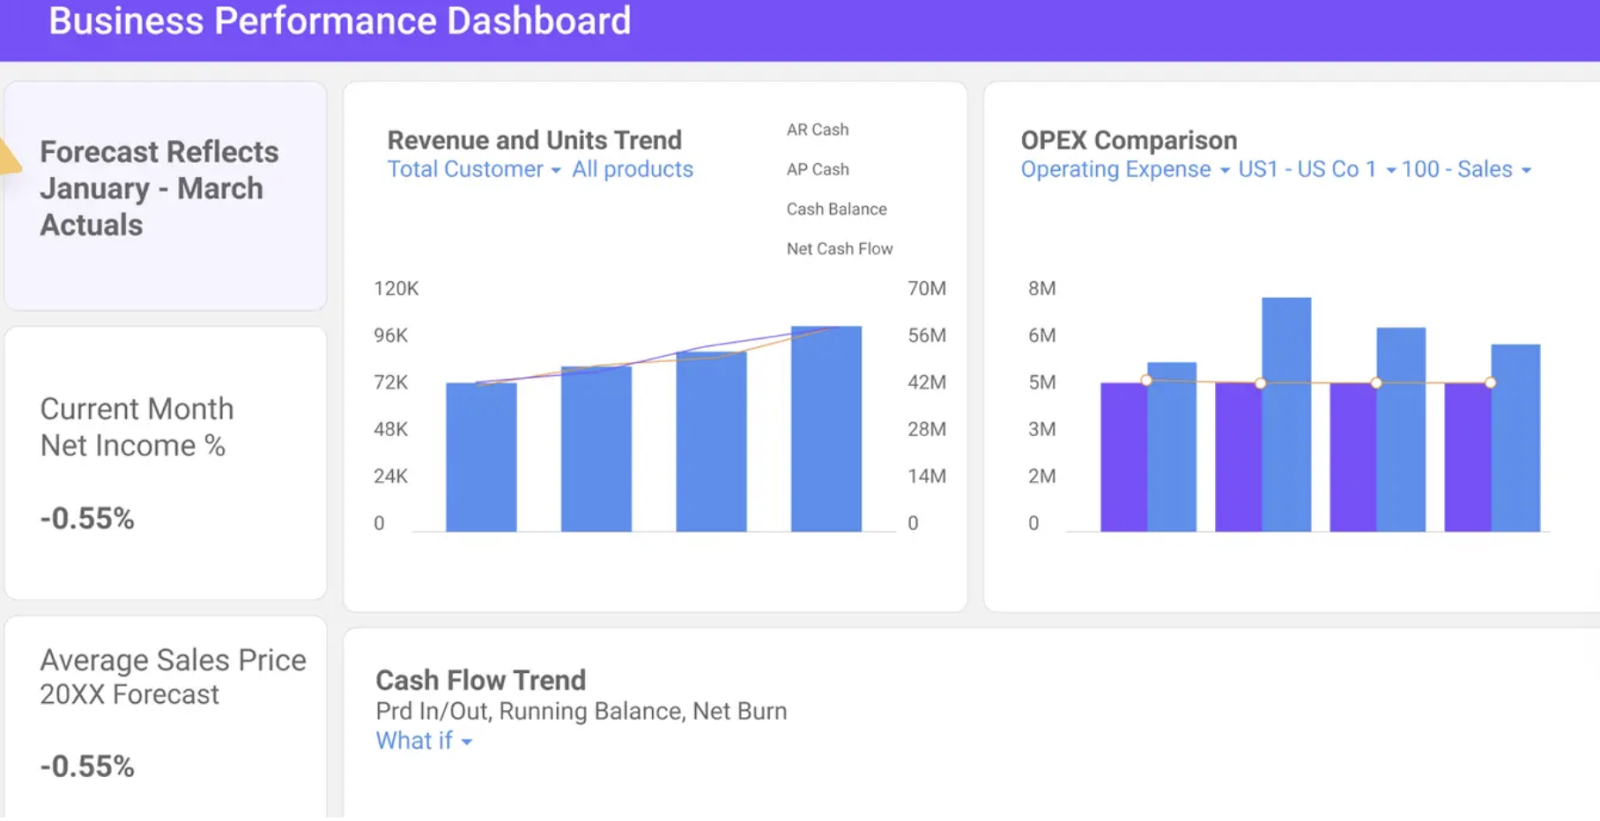Open the US1 - US Co 1 dropdown
1600x821 pixels.
coord(1317,169)
